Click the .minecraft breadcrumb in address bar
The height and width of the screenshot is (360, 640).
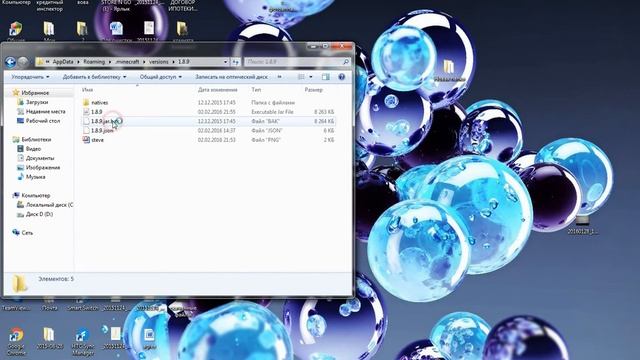click(x=127, y=62)
